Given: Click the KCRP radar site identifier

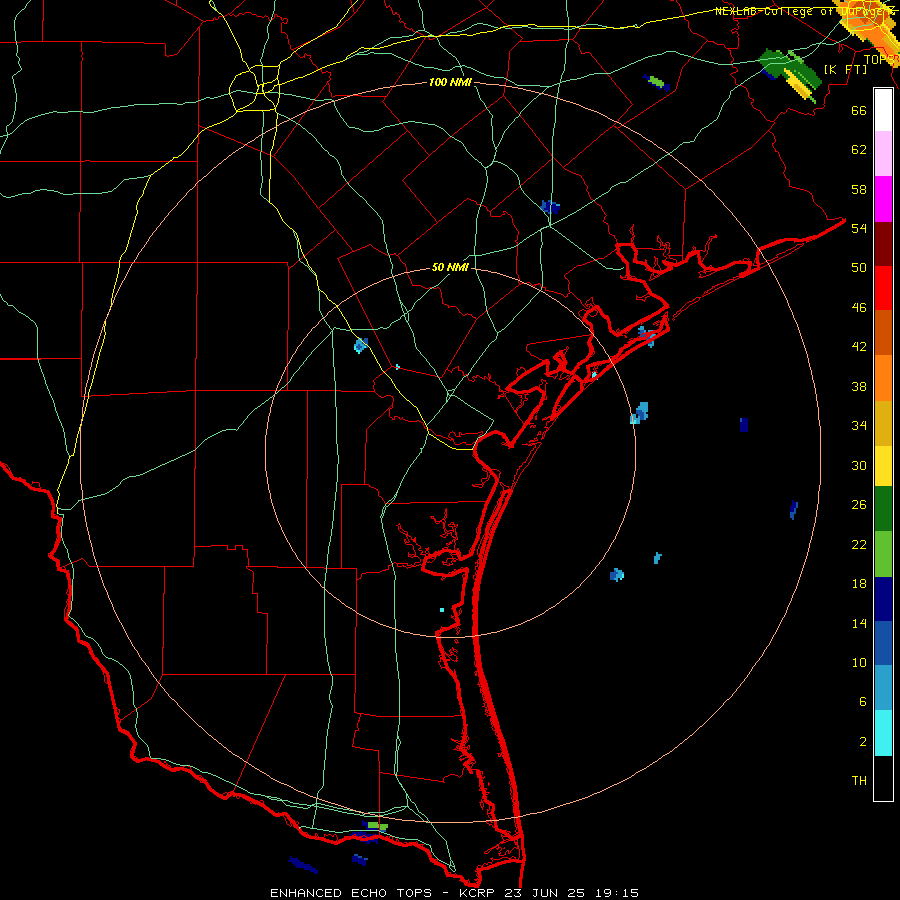Looking at the screenshot, I should tap(478, 893).
